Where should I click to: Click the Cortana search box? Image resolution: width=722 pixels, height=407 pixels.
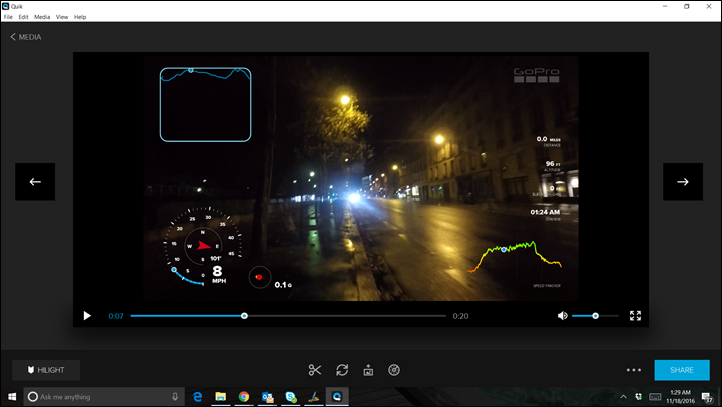[x=100, y=397]
